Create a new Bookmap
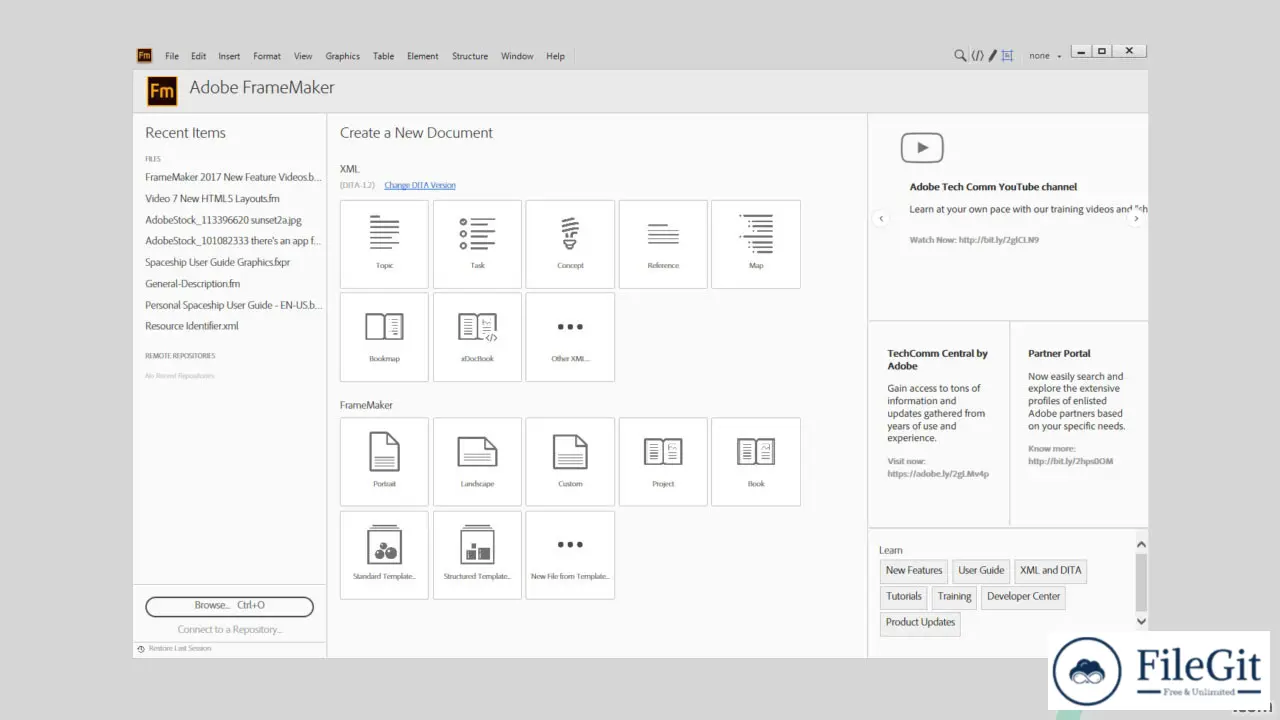 (384, 337)
